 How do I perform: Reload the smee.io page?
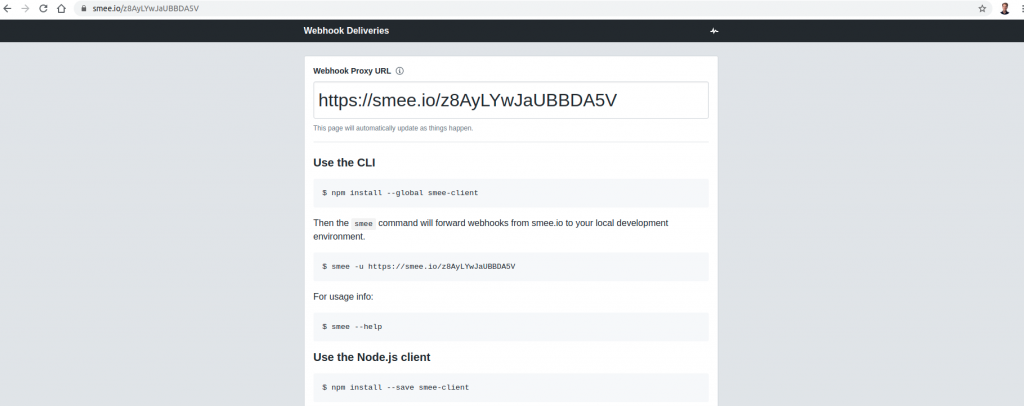[x=43, y=8]
